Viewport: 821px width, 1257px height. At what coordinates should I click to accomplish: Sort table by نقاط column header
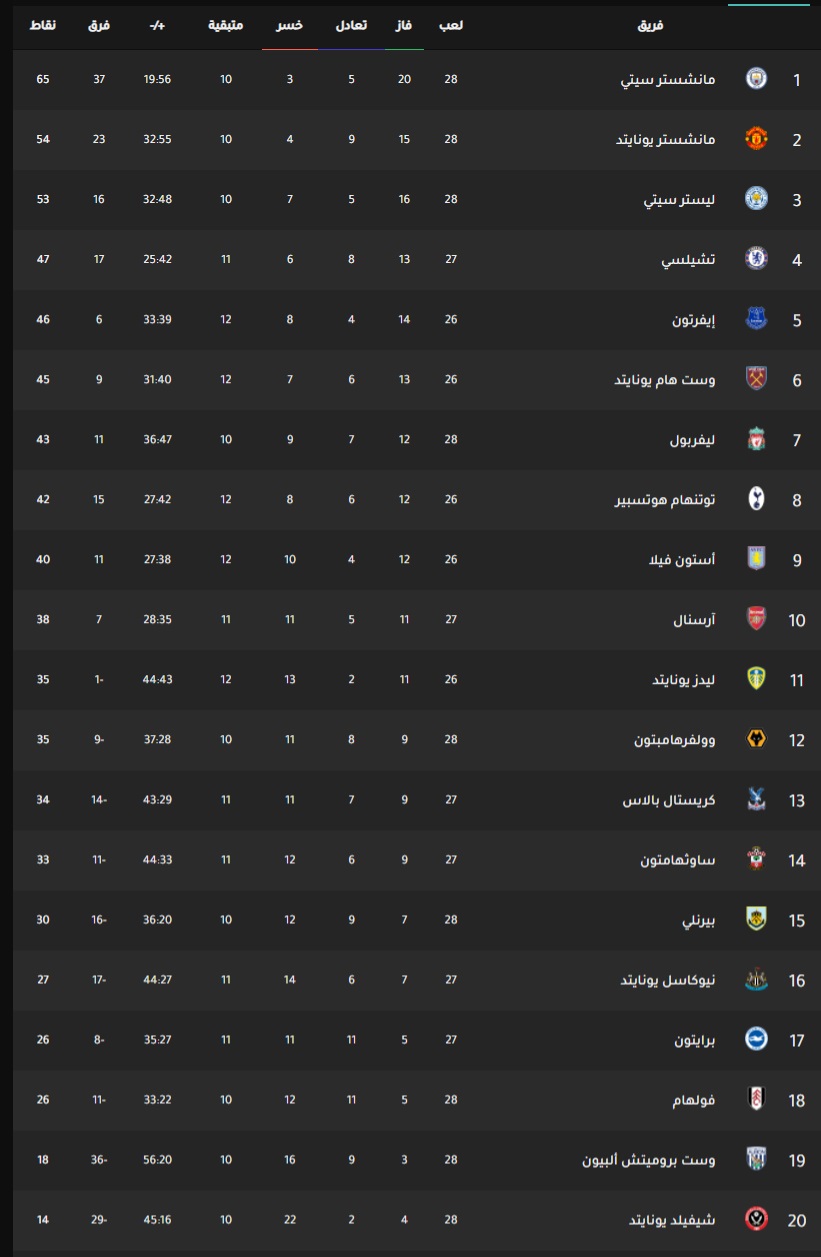tap(44, 24)
